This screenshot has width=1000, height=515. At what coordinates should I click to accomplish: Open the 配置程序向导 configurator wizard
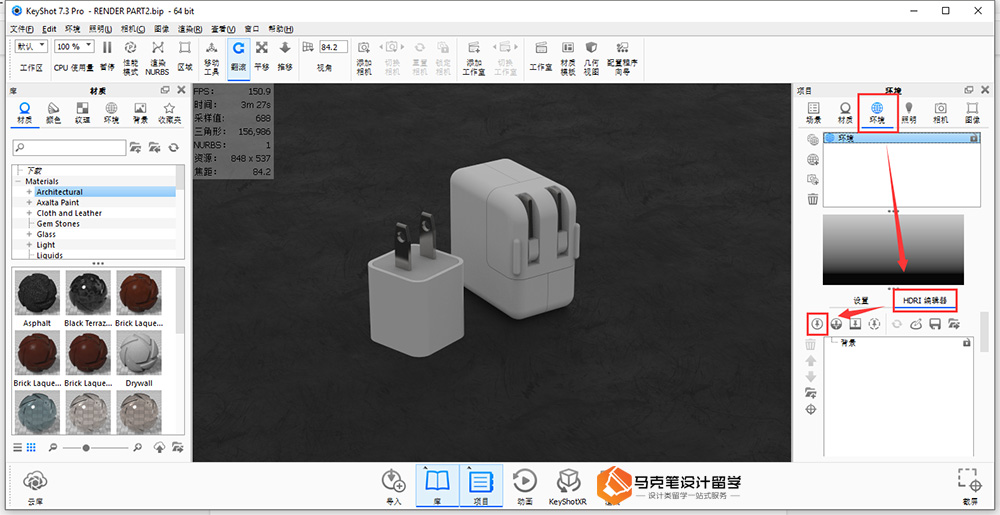click(x=622, y=58)
